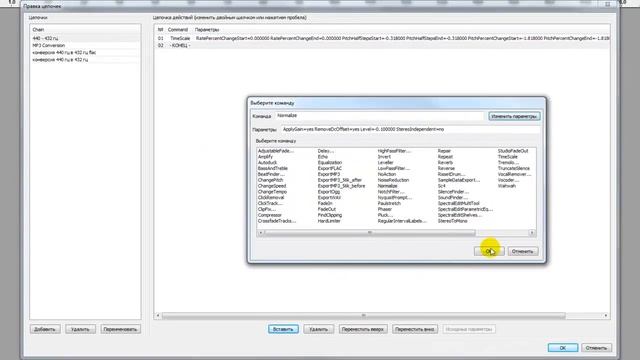Click the "- КОНЕЦ -" row in the chain actions
This screenshot has width=640, height=360.
382,45
